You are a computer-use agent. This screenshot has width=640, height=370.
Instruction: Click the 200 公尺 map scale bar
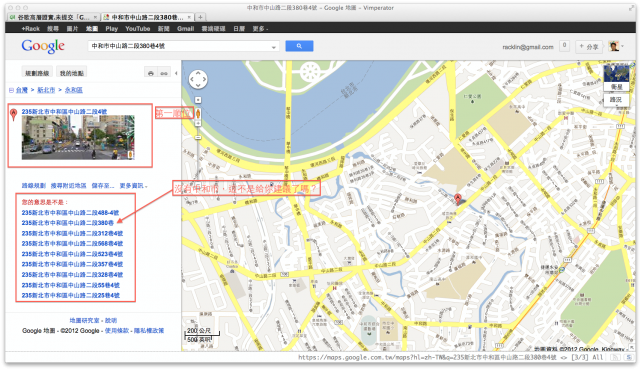point(203,333)
